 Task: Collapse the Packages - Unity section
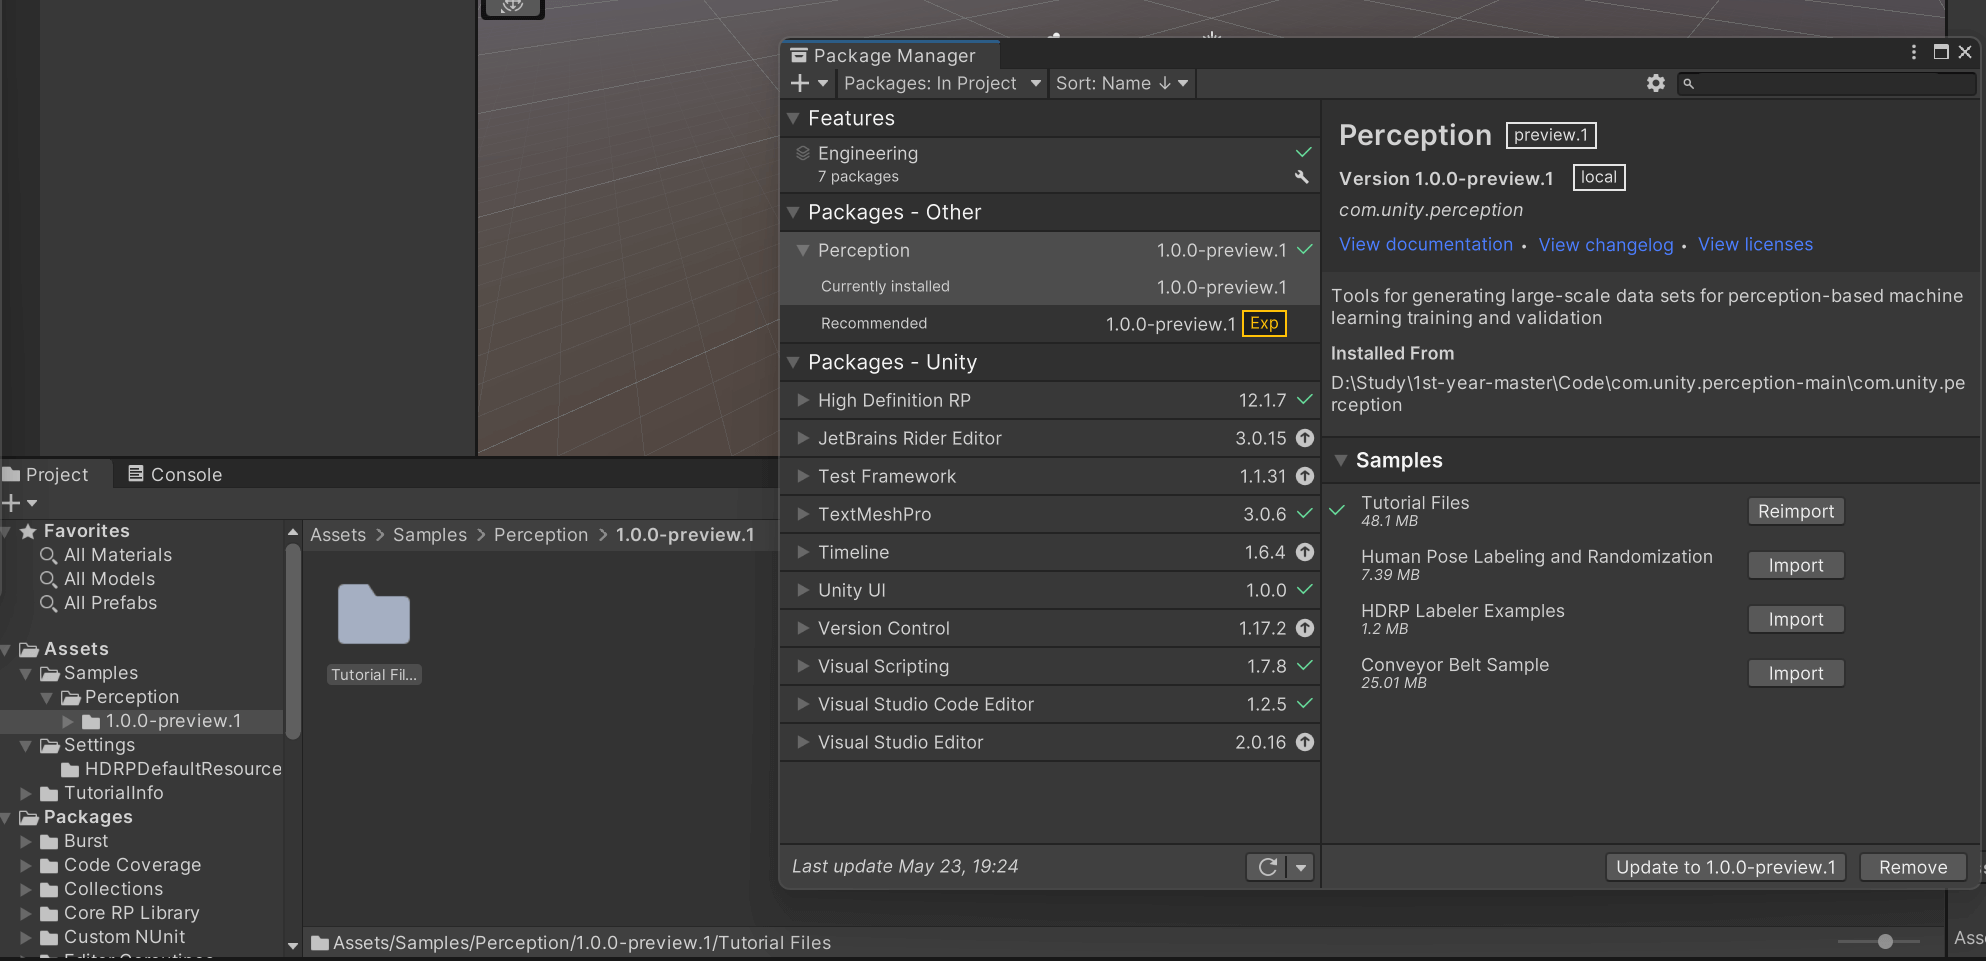793,362
